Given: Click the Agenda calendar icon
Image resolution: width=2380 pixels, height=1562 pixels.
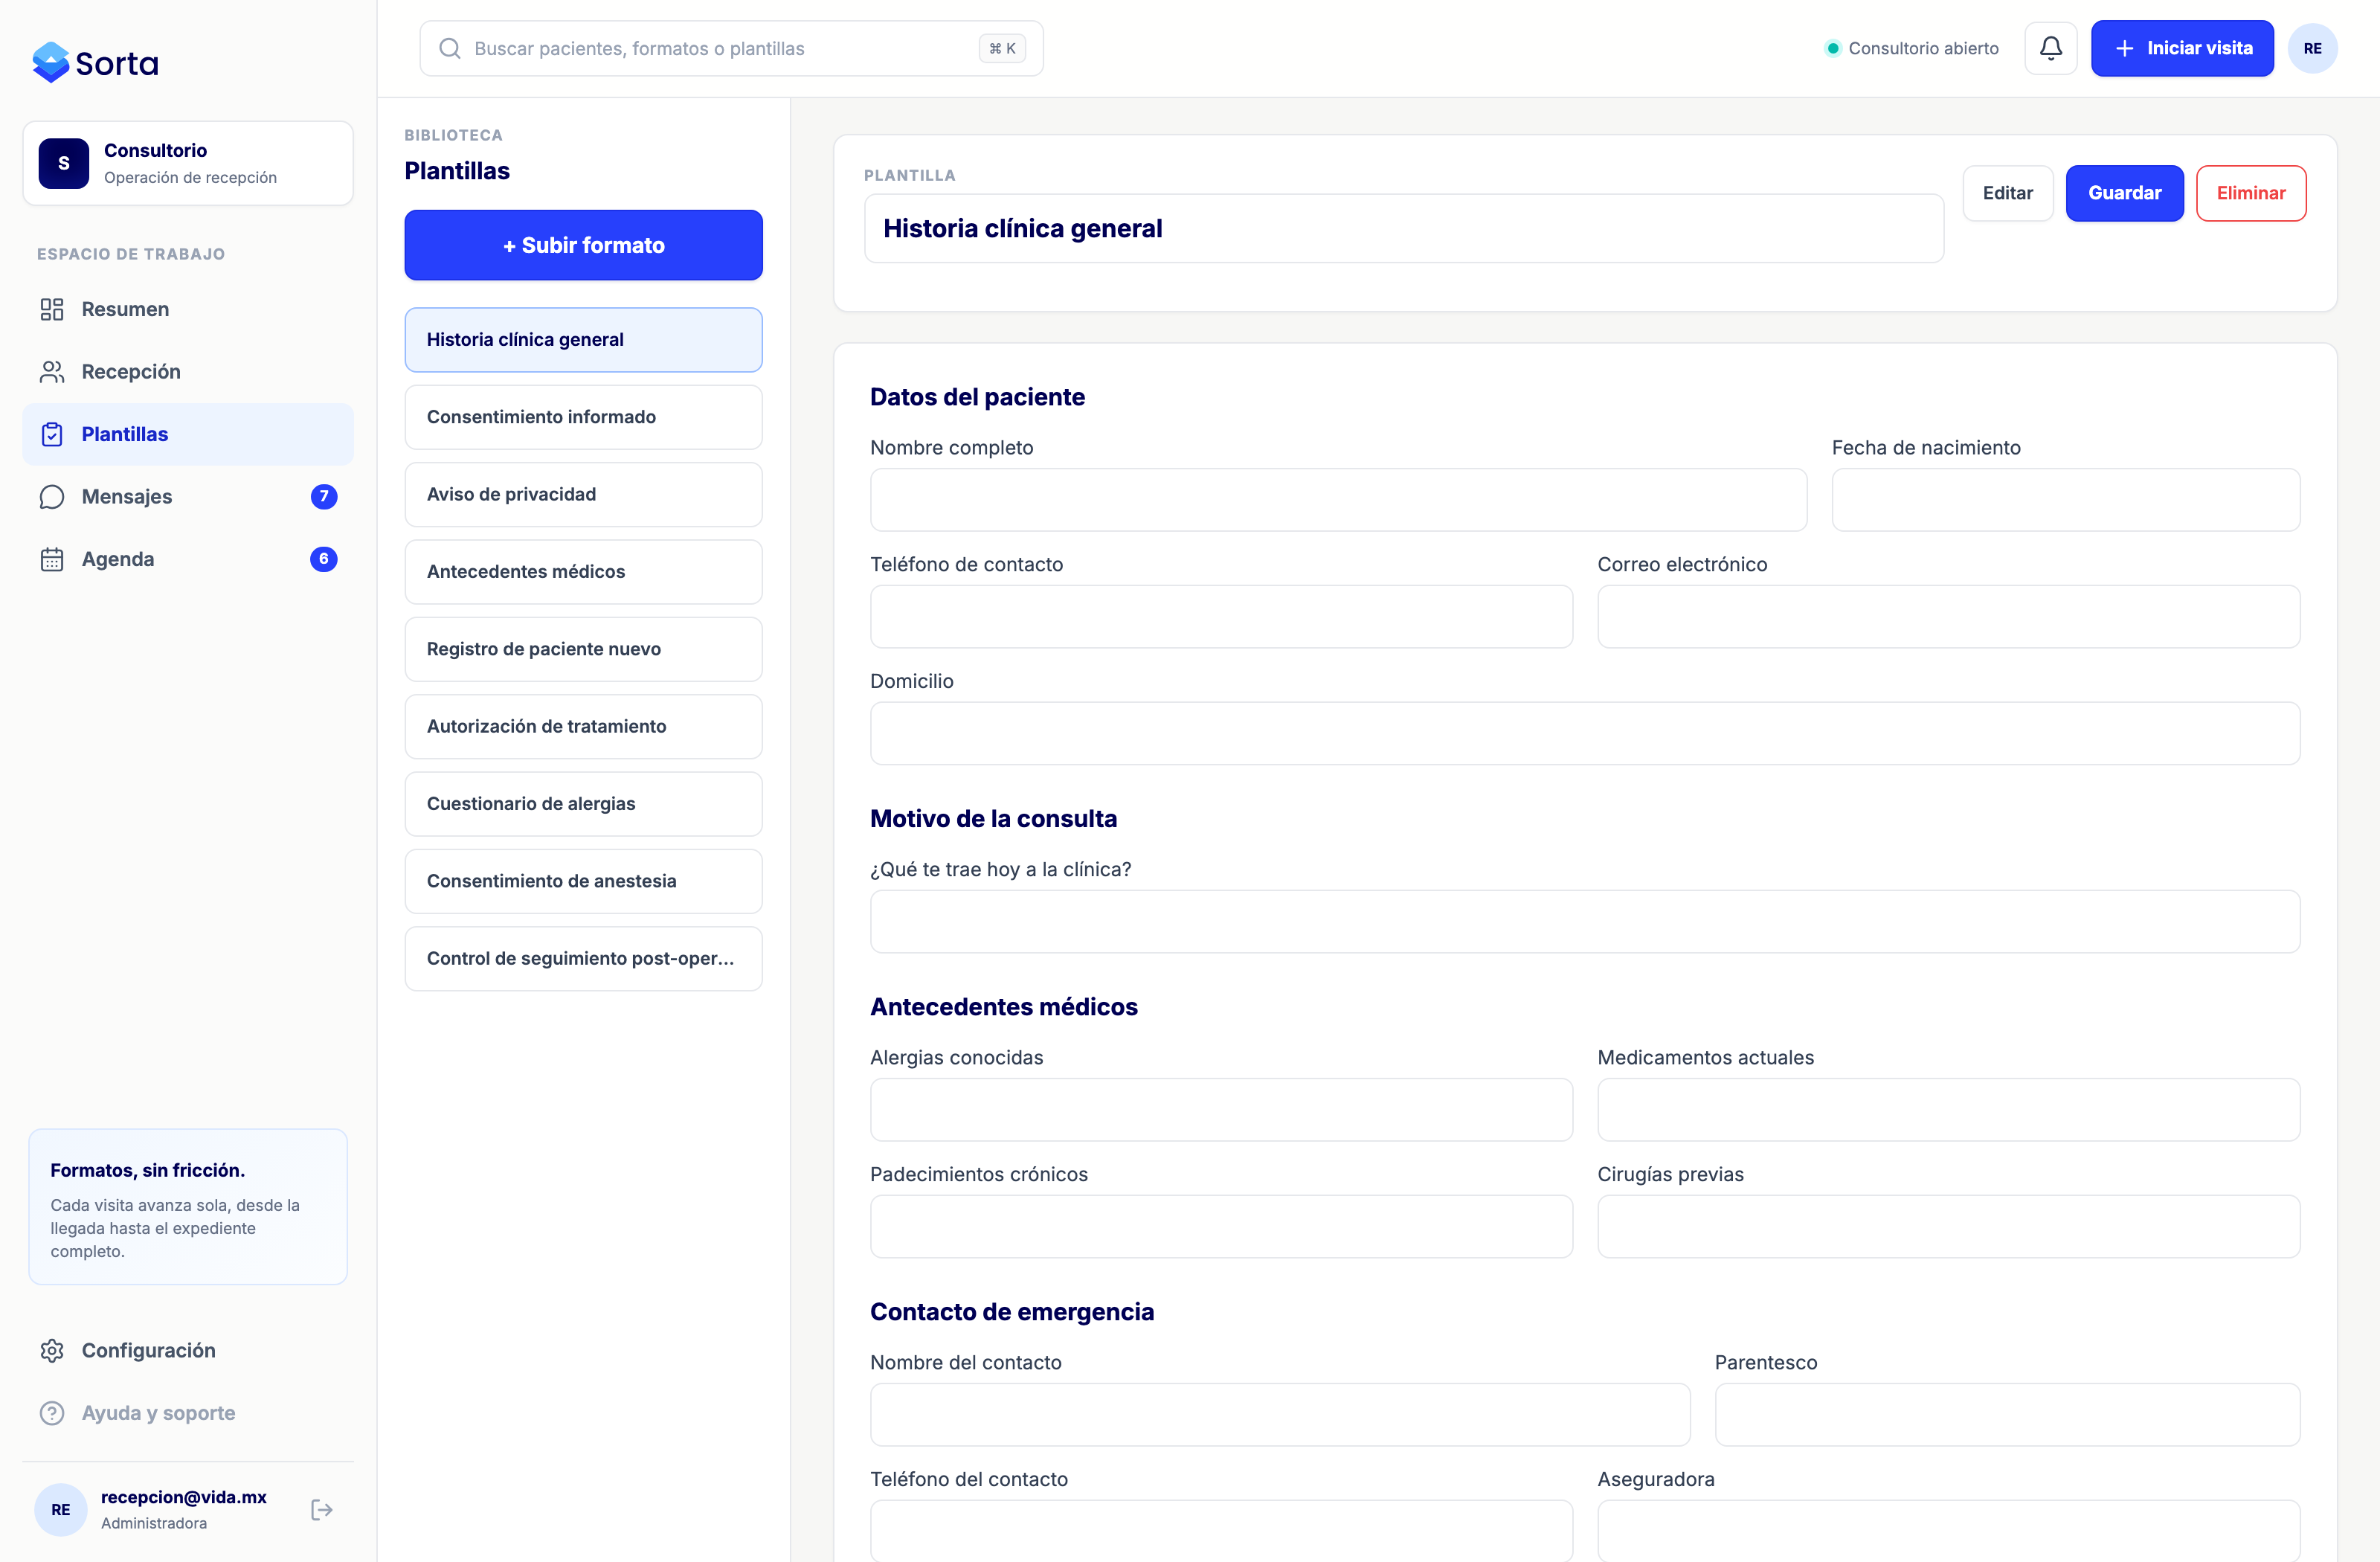Looking at the screenshot, I should tap(52, 559).
